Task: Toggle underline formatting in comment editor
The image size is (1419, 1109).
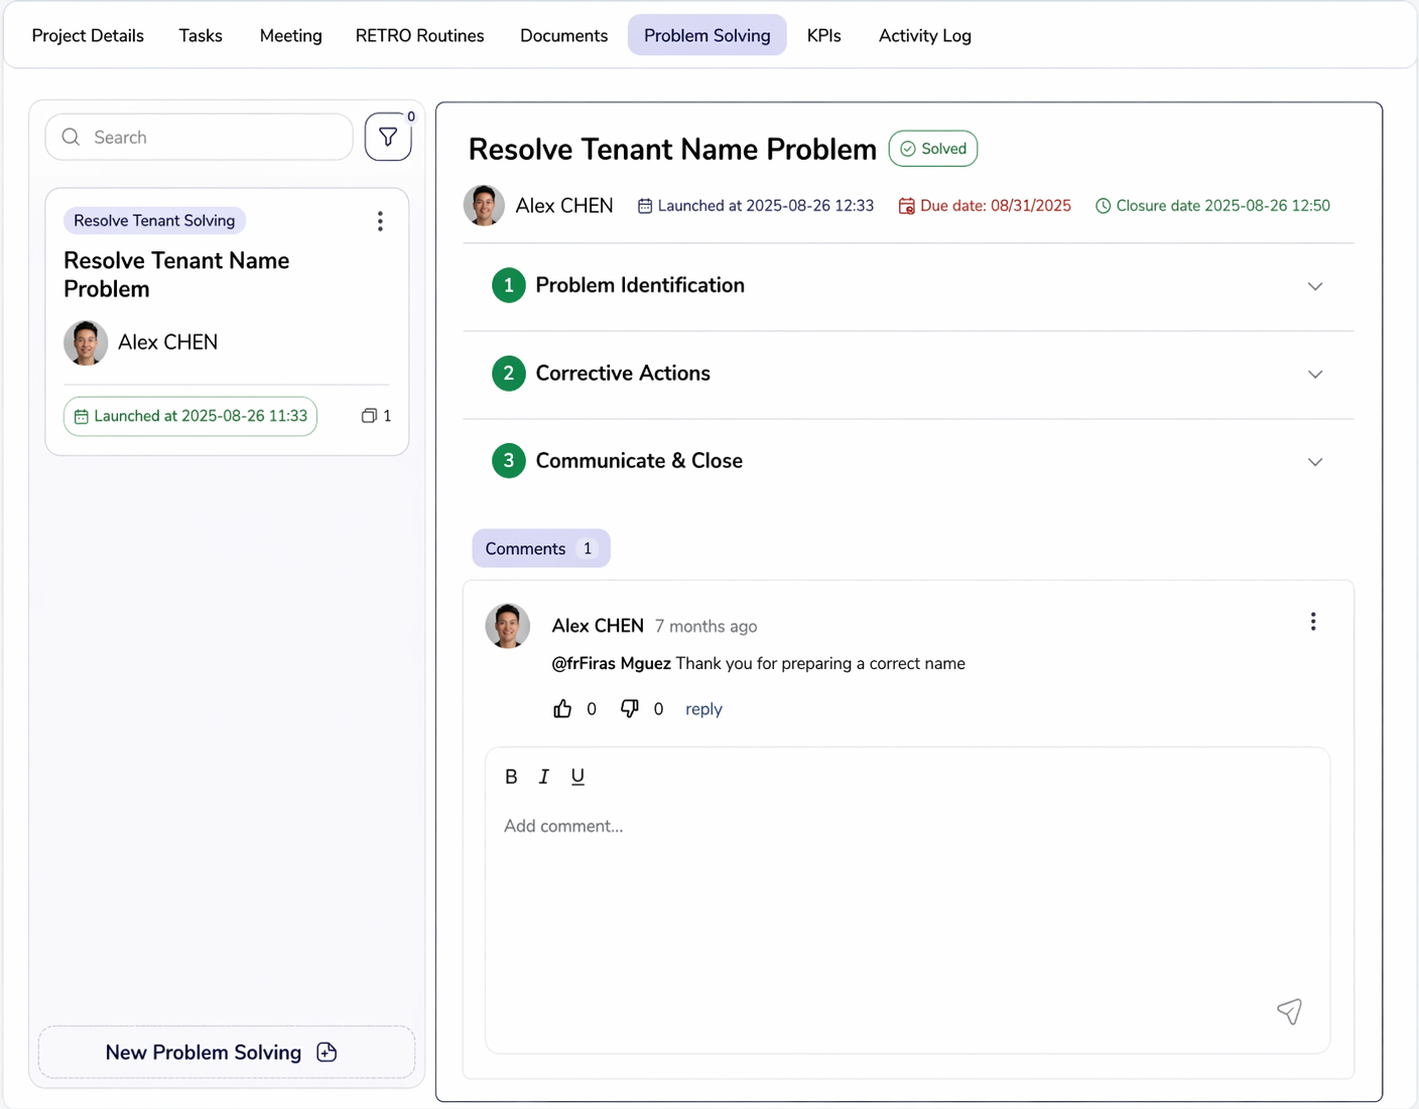Action: point(578,777)
